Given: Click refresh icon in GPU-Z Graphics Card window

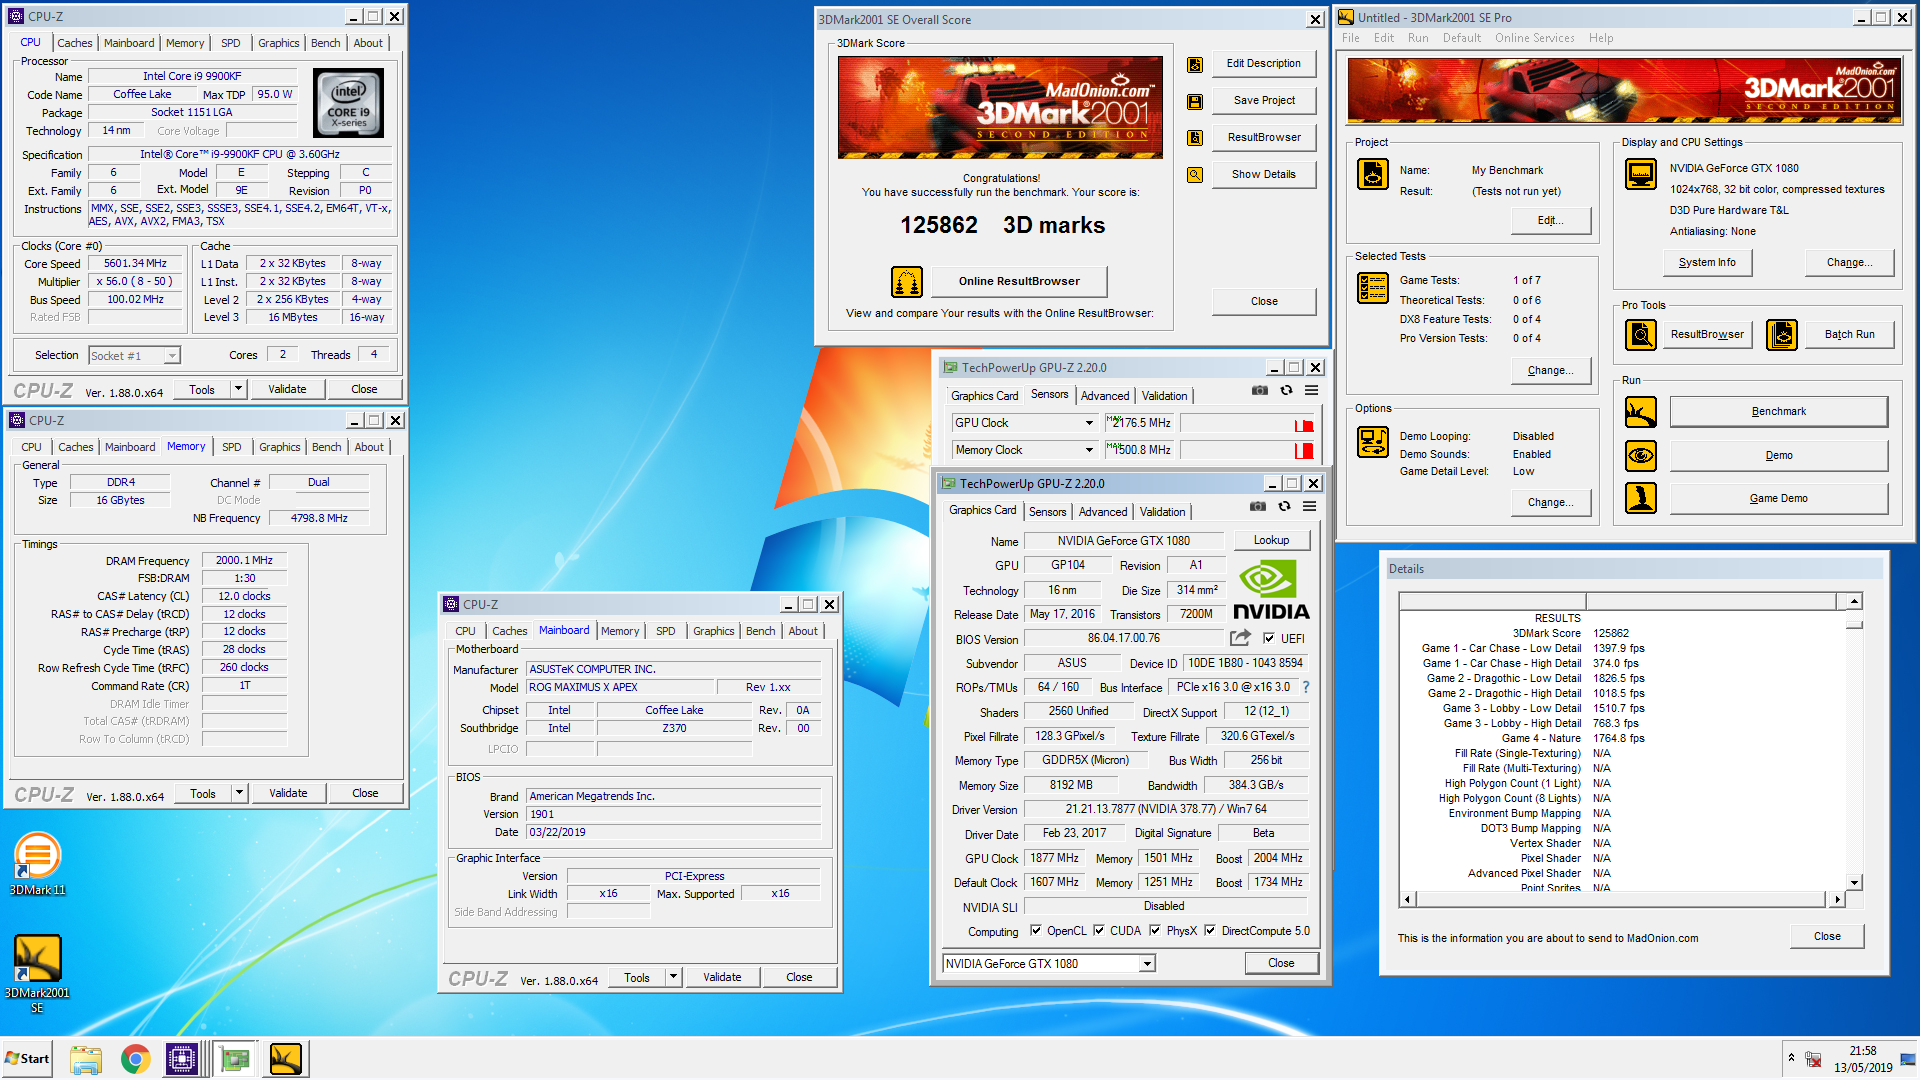Looking at the screenshot, I should (x=1285, y=507).
